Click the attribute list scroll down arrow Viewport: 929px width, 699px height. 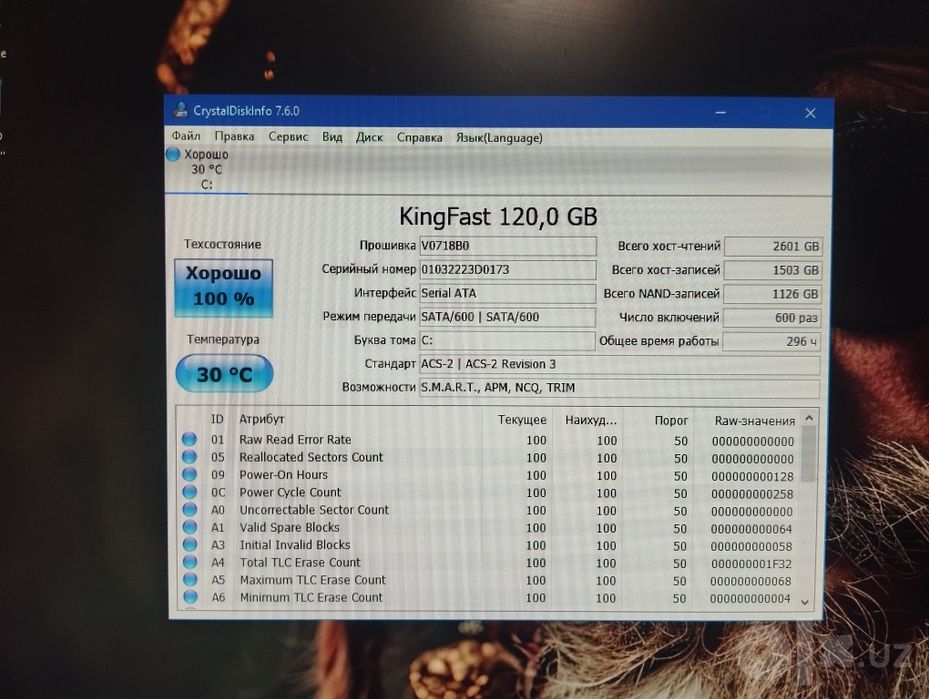[805, 602]
